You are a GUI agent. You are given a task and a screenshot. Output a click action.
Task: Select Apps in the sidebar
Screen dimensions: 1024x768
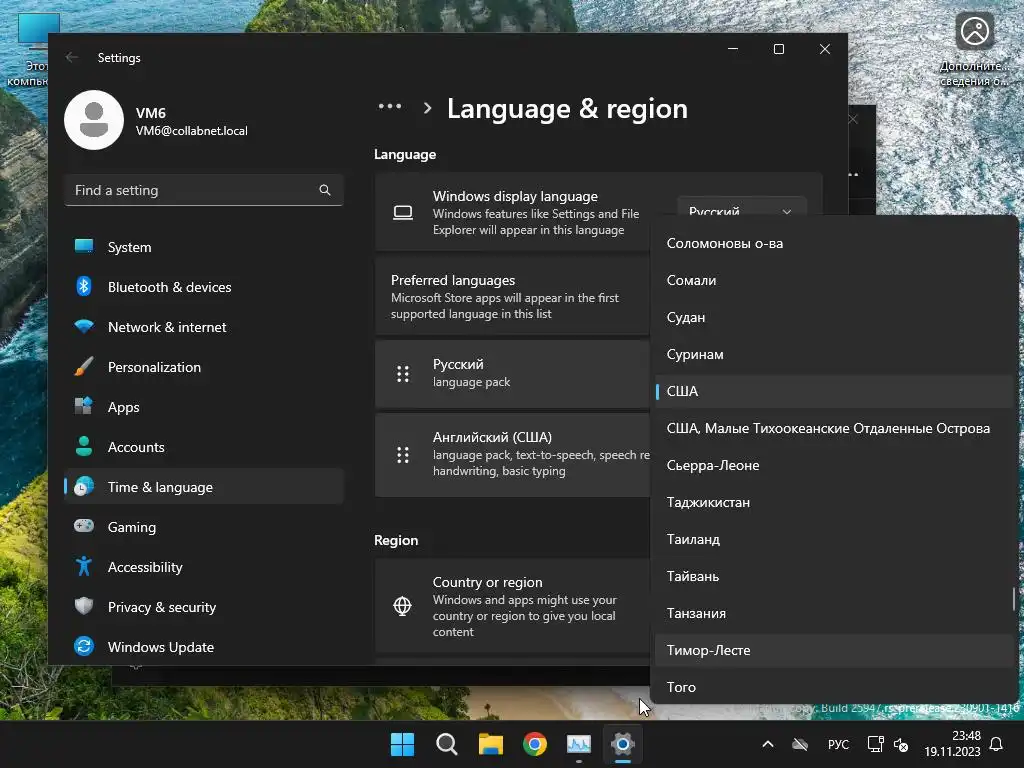pos(204,407)
